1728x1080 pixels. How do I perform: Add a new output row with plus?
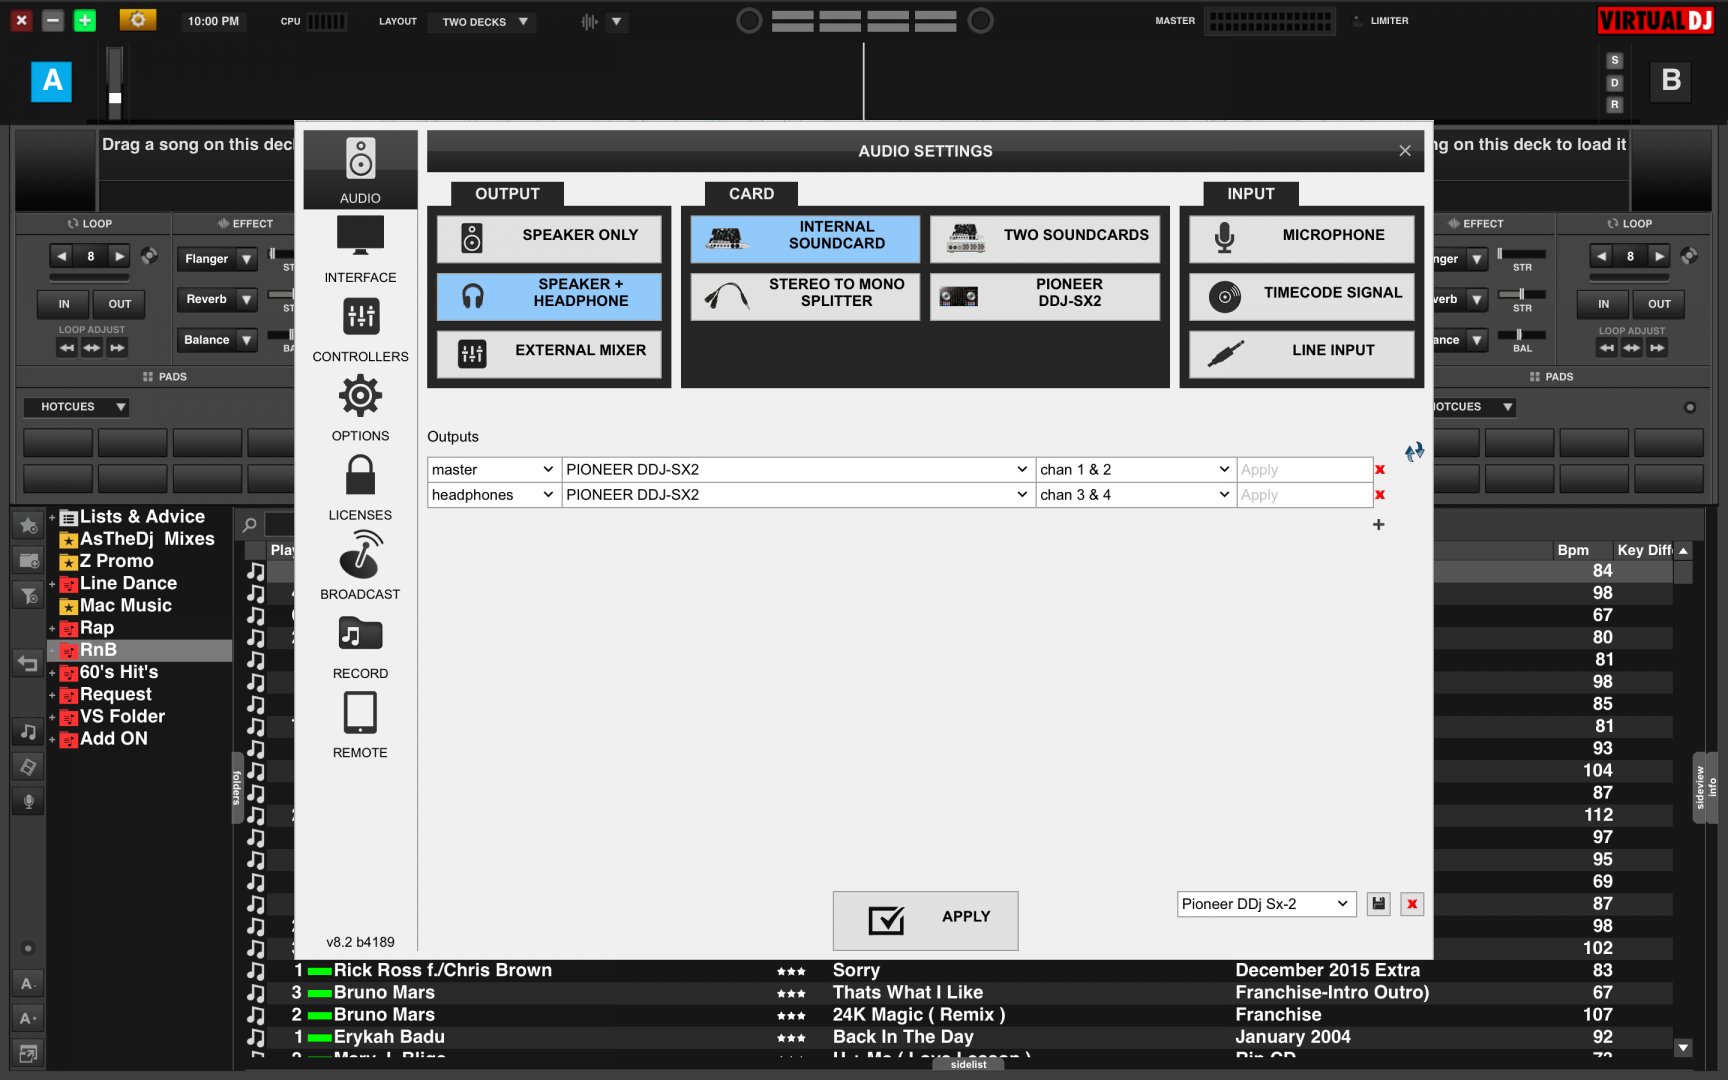[x=1379, y=524]
